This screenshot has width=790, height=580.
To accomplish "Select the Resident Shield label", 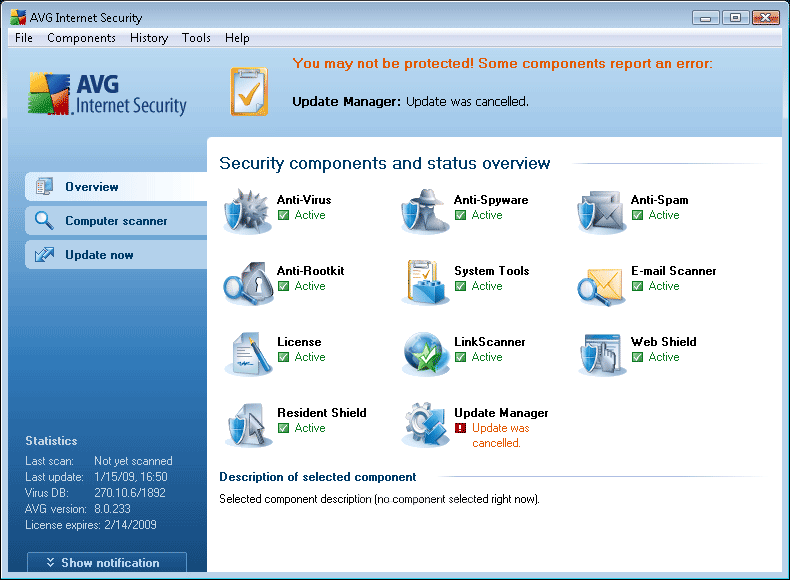I will [321, 413].
